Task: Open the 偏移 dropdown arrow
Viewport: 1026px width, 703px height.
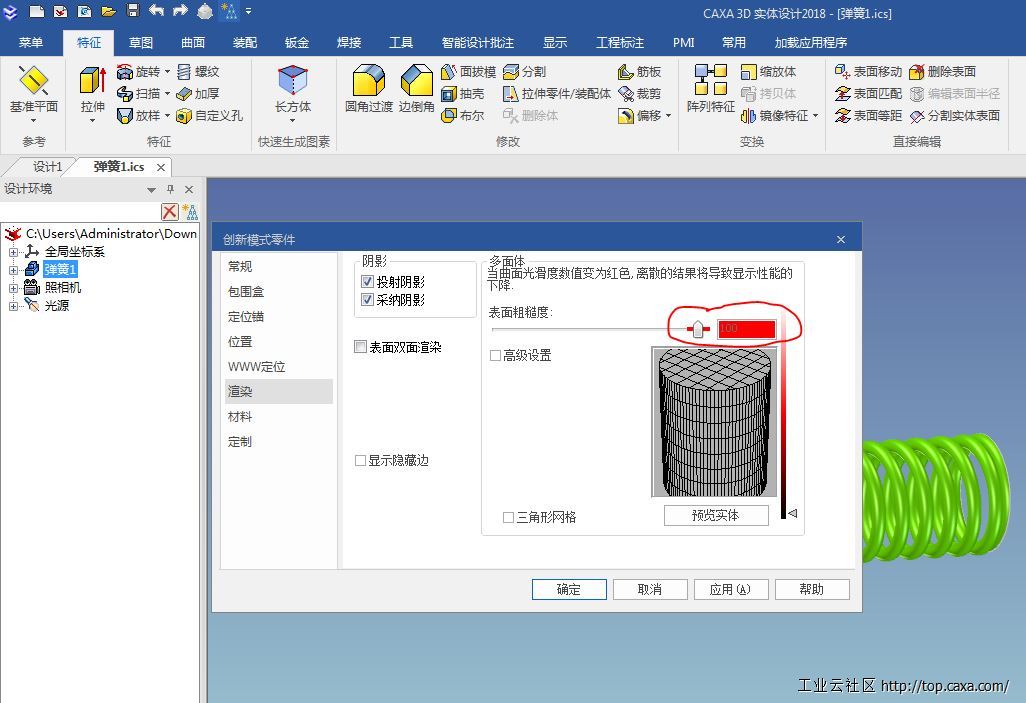Action: point(669,116)
